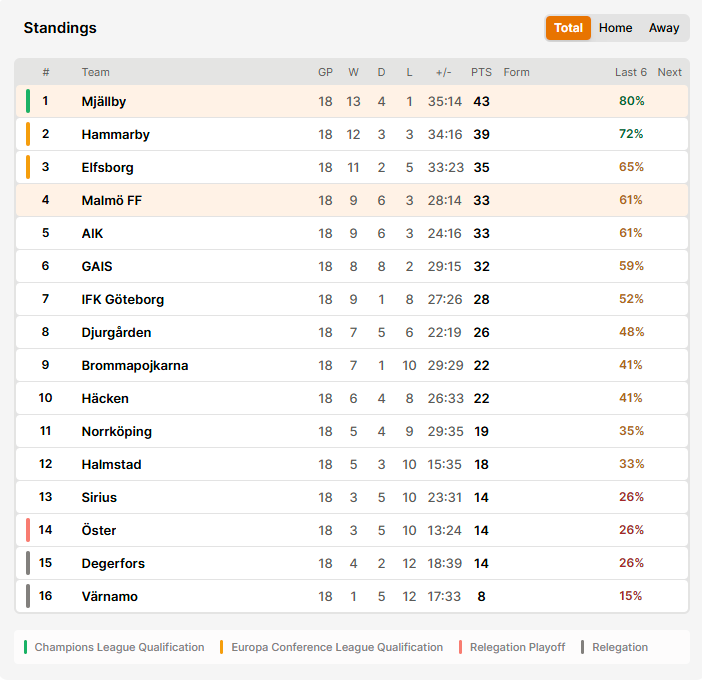702x682 pixels.
Task: Click the red Relegation Playoff legend marker
Action: [x=460, y=647]
